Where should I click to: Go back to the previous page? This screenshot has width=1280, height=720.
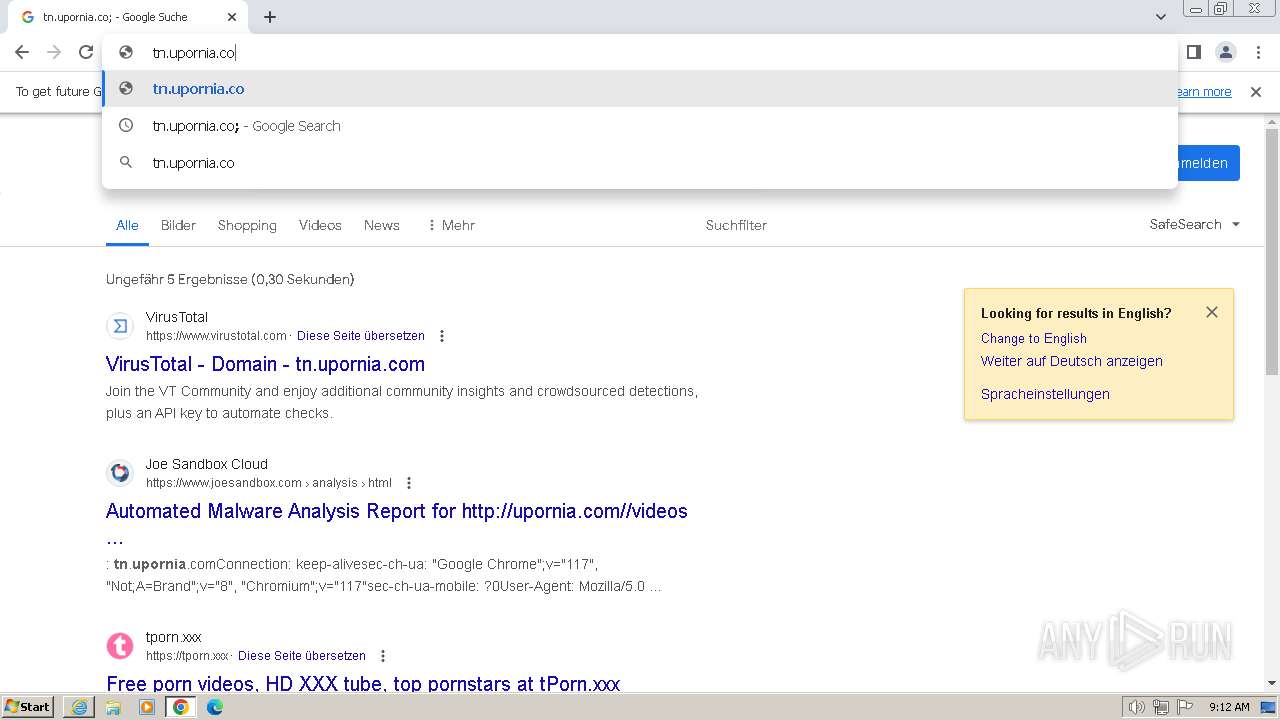pyautogui.click(x=22, y=52)
